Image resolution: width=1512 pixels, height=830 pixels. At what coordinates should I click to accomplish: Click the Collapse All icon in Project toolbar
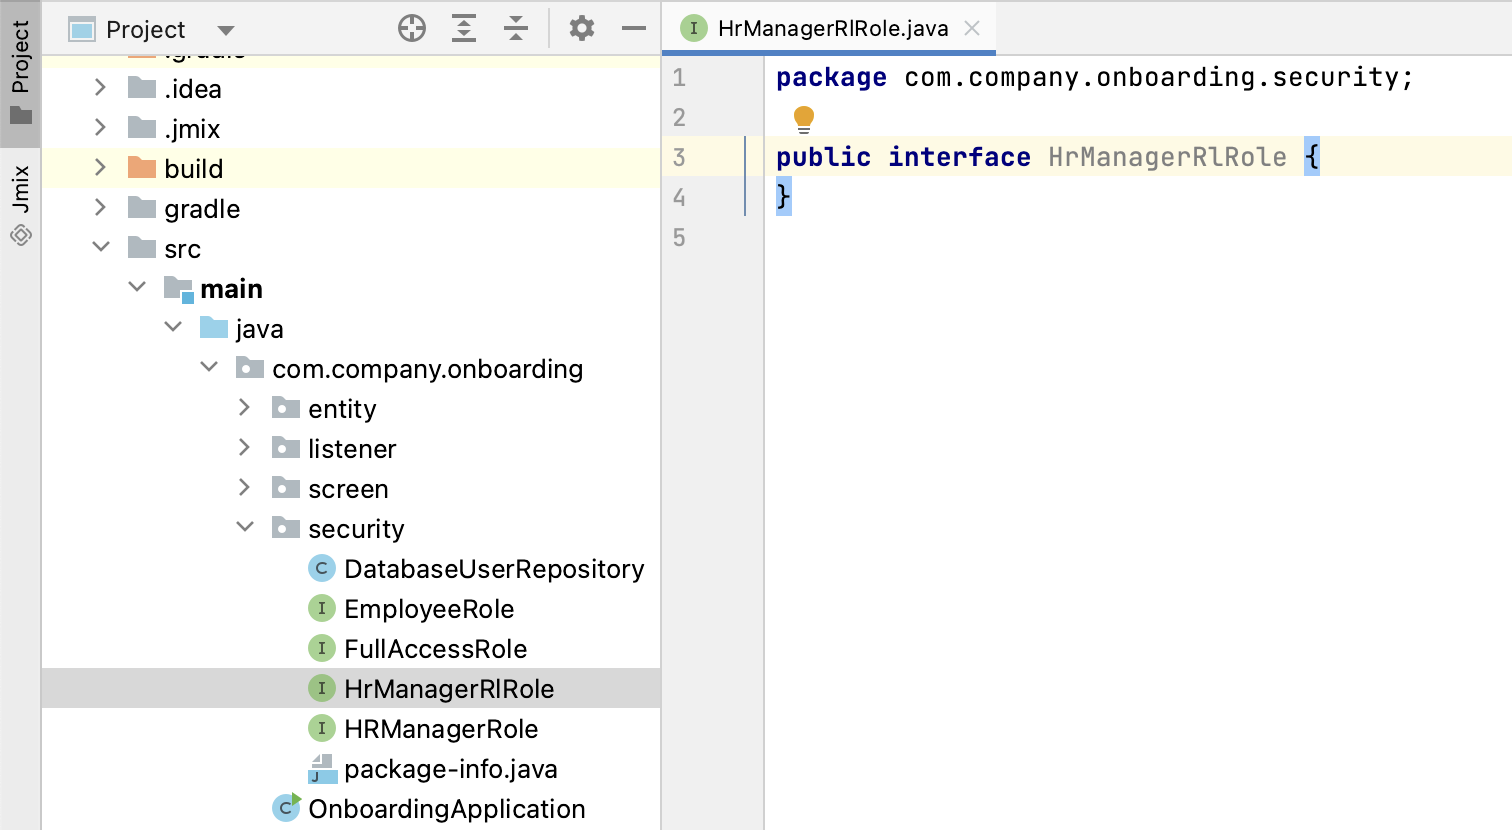(516, 29)
